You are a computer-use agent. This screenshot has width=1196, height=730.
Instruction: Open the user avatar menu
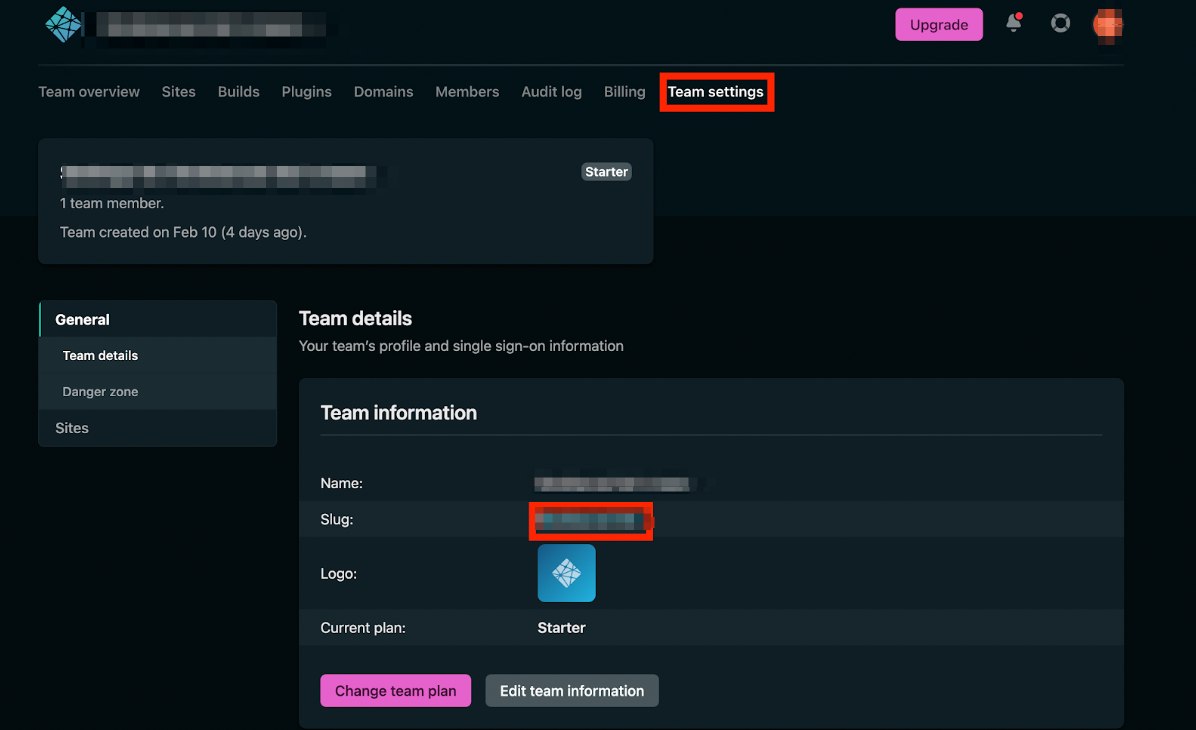pyautogui.click(x=1108, y=24)
